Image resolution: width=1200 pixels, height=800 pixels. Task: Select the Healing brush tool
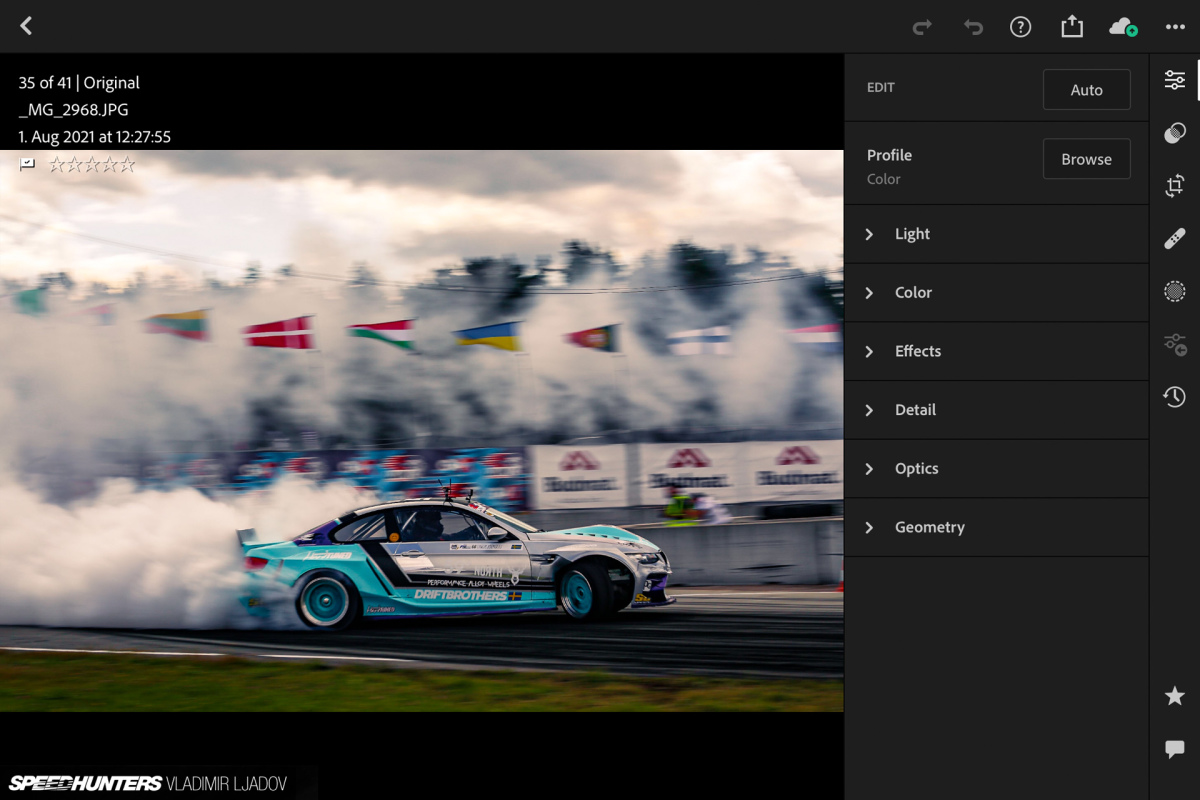coord(1175,238)
